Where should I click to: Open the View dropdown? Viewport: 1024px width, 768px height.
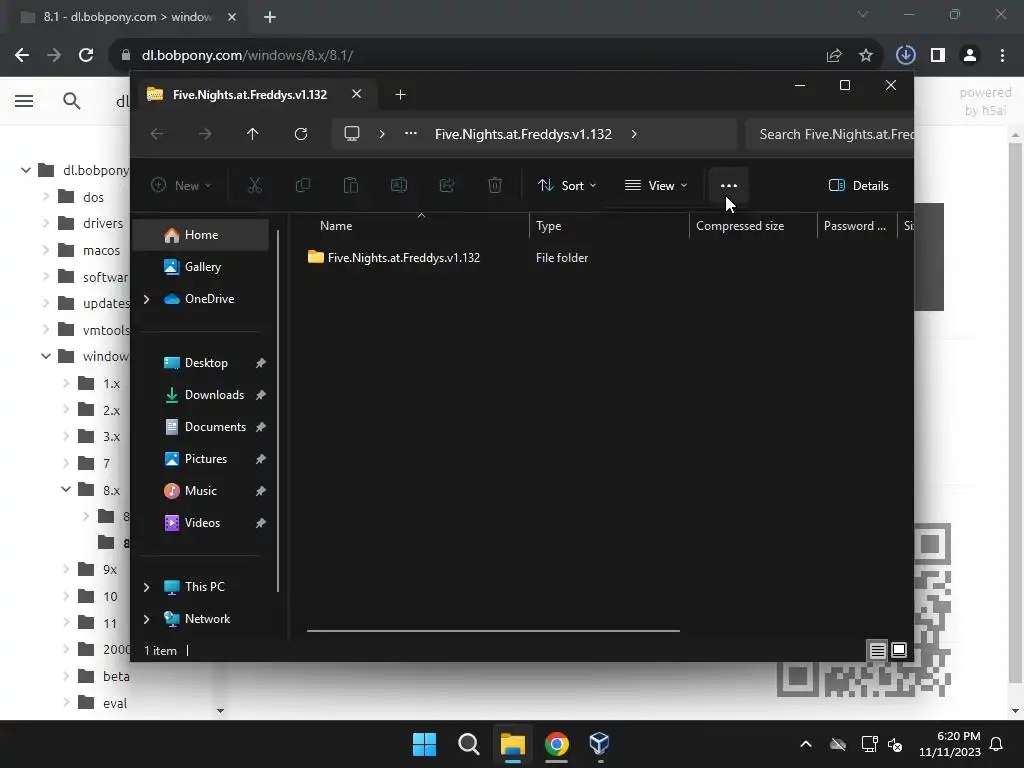[656, 185]
